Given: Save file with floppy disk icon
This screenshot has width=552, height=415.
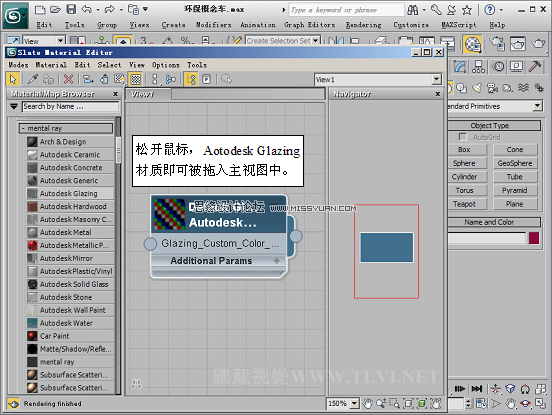Looking at the screenshot, I should (71, 10).
